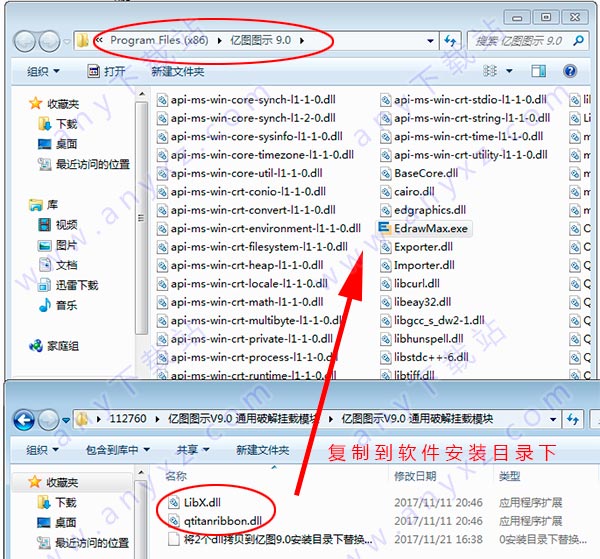Open 下载 under 收藏夹 in upper window
This screenshot has width=600, height=559.
coord(58,124)
